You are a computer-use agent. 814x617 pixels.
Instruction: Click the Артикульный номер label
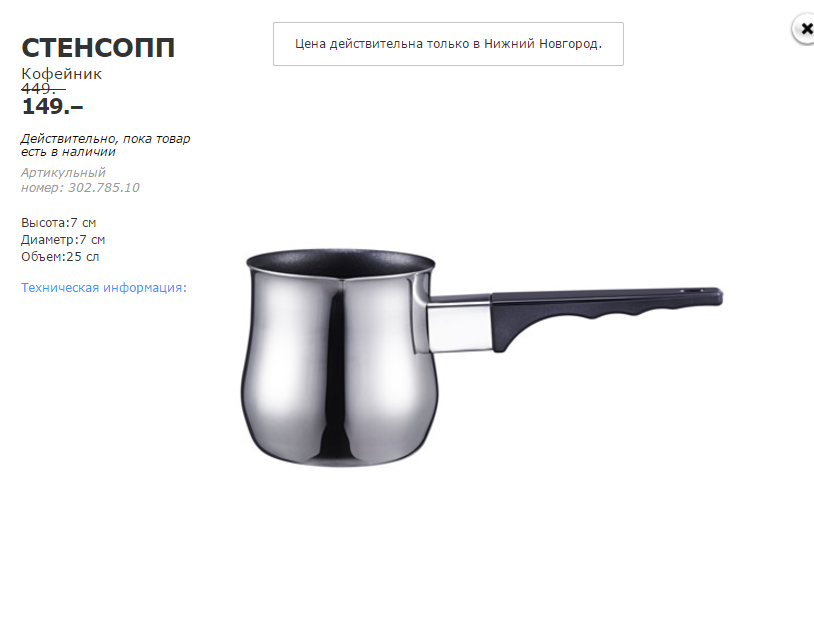coord(63,180)
